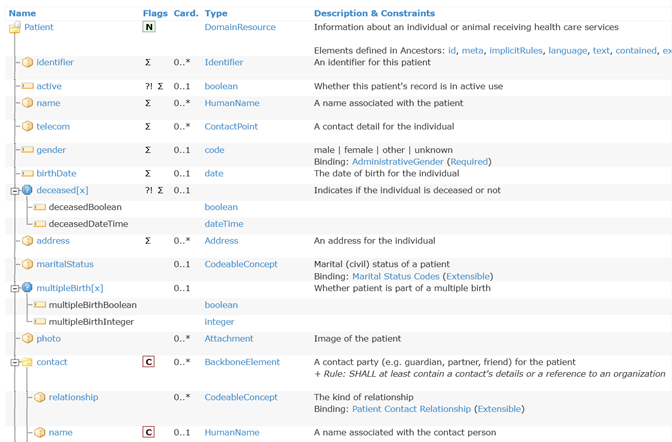Click the Patient resource icon at tree root
The width and height of the screenshot is (672, 442).
pyautogui.click(x=14, y=28)
